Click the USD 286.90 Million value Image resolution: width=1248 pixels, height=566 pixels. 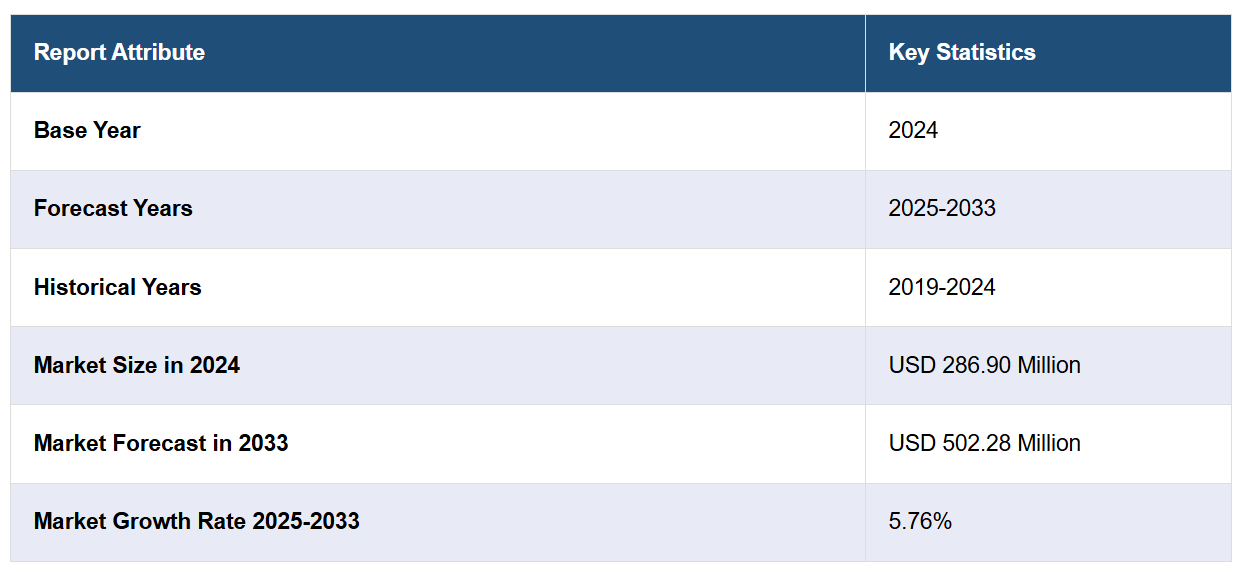[984, 365]
